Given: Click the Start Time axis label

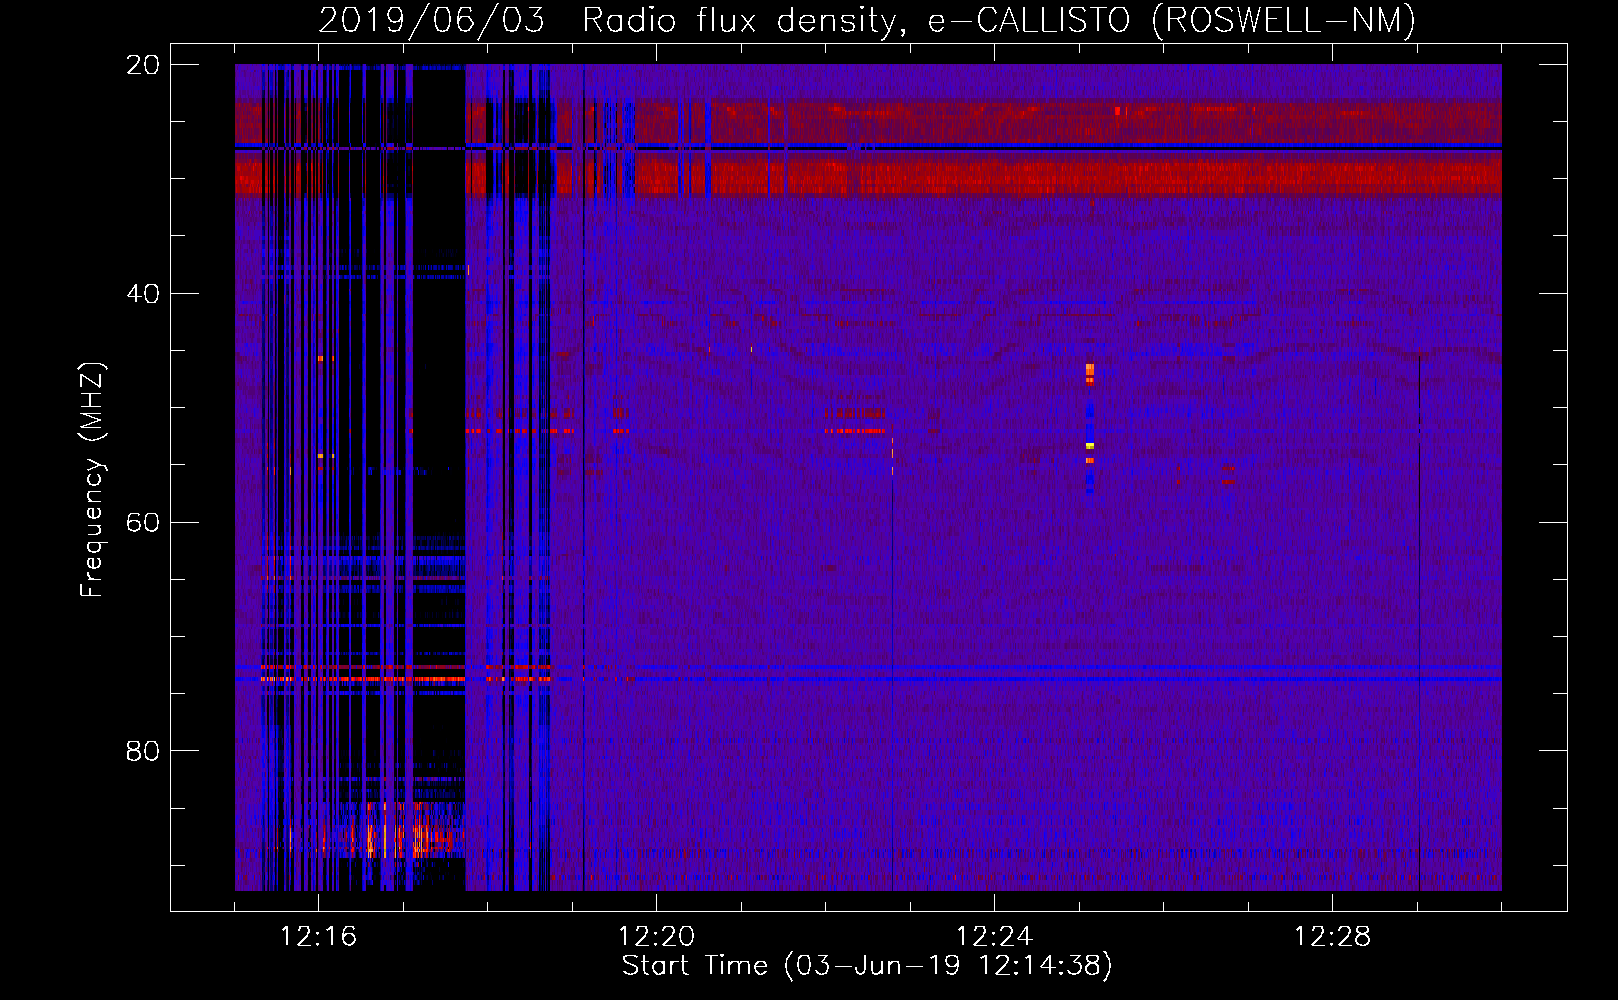Looking at the screenshot, I should click(x=867, y=966).
